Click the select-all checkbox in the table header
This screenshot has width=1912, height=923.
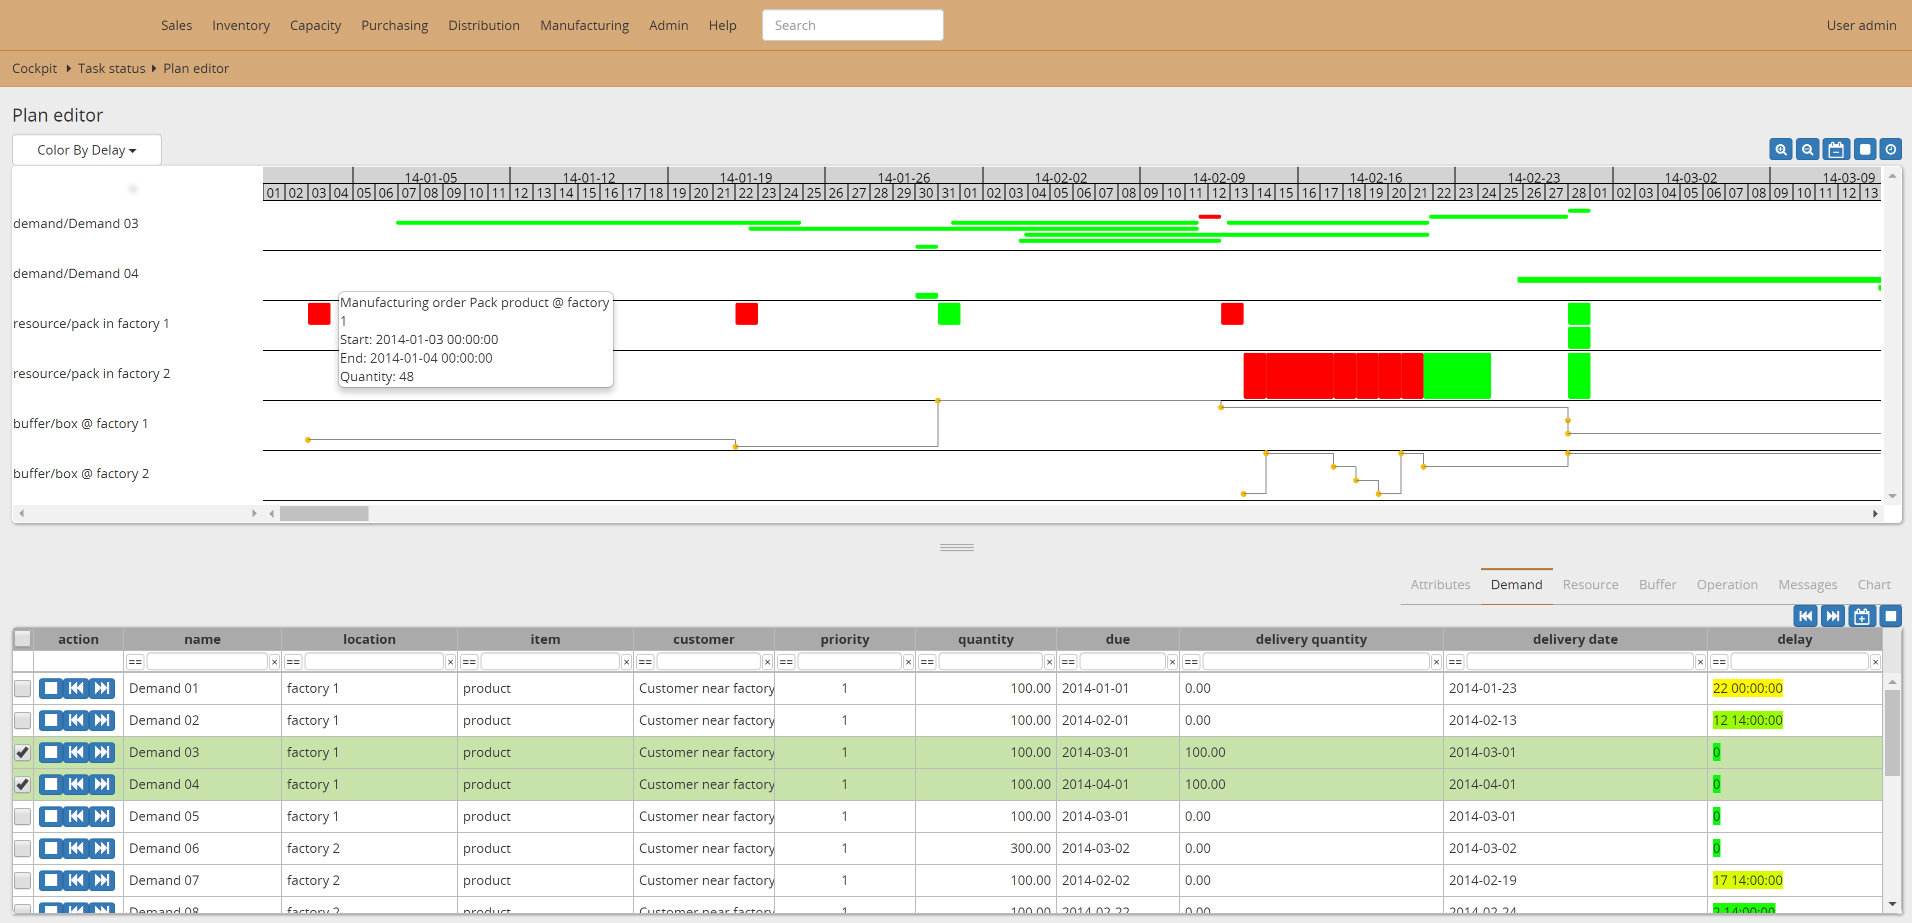[x=22, y=638]
